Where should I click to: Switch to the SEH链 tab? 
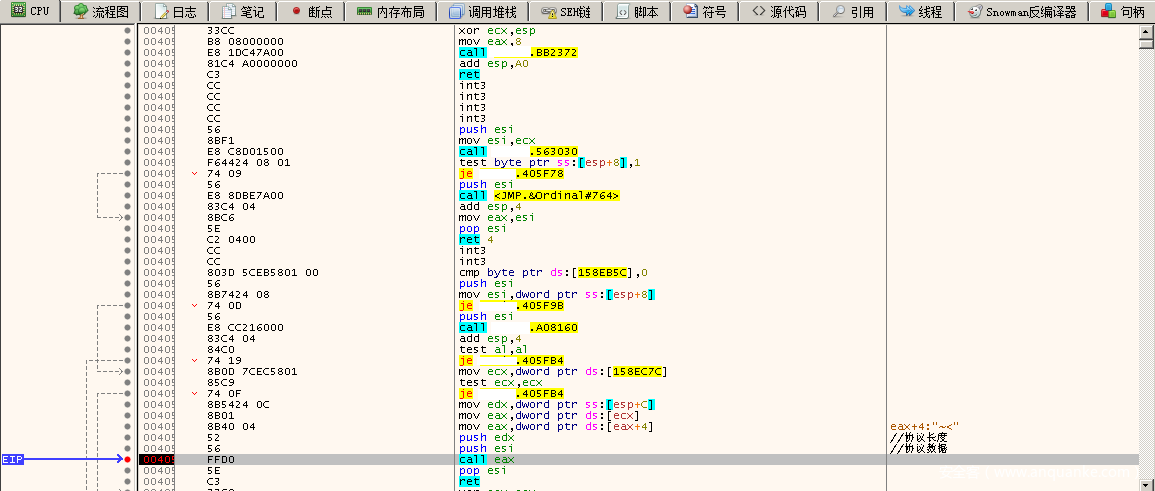pyautogui.click(x=565, y=12)
